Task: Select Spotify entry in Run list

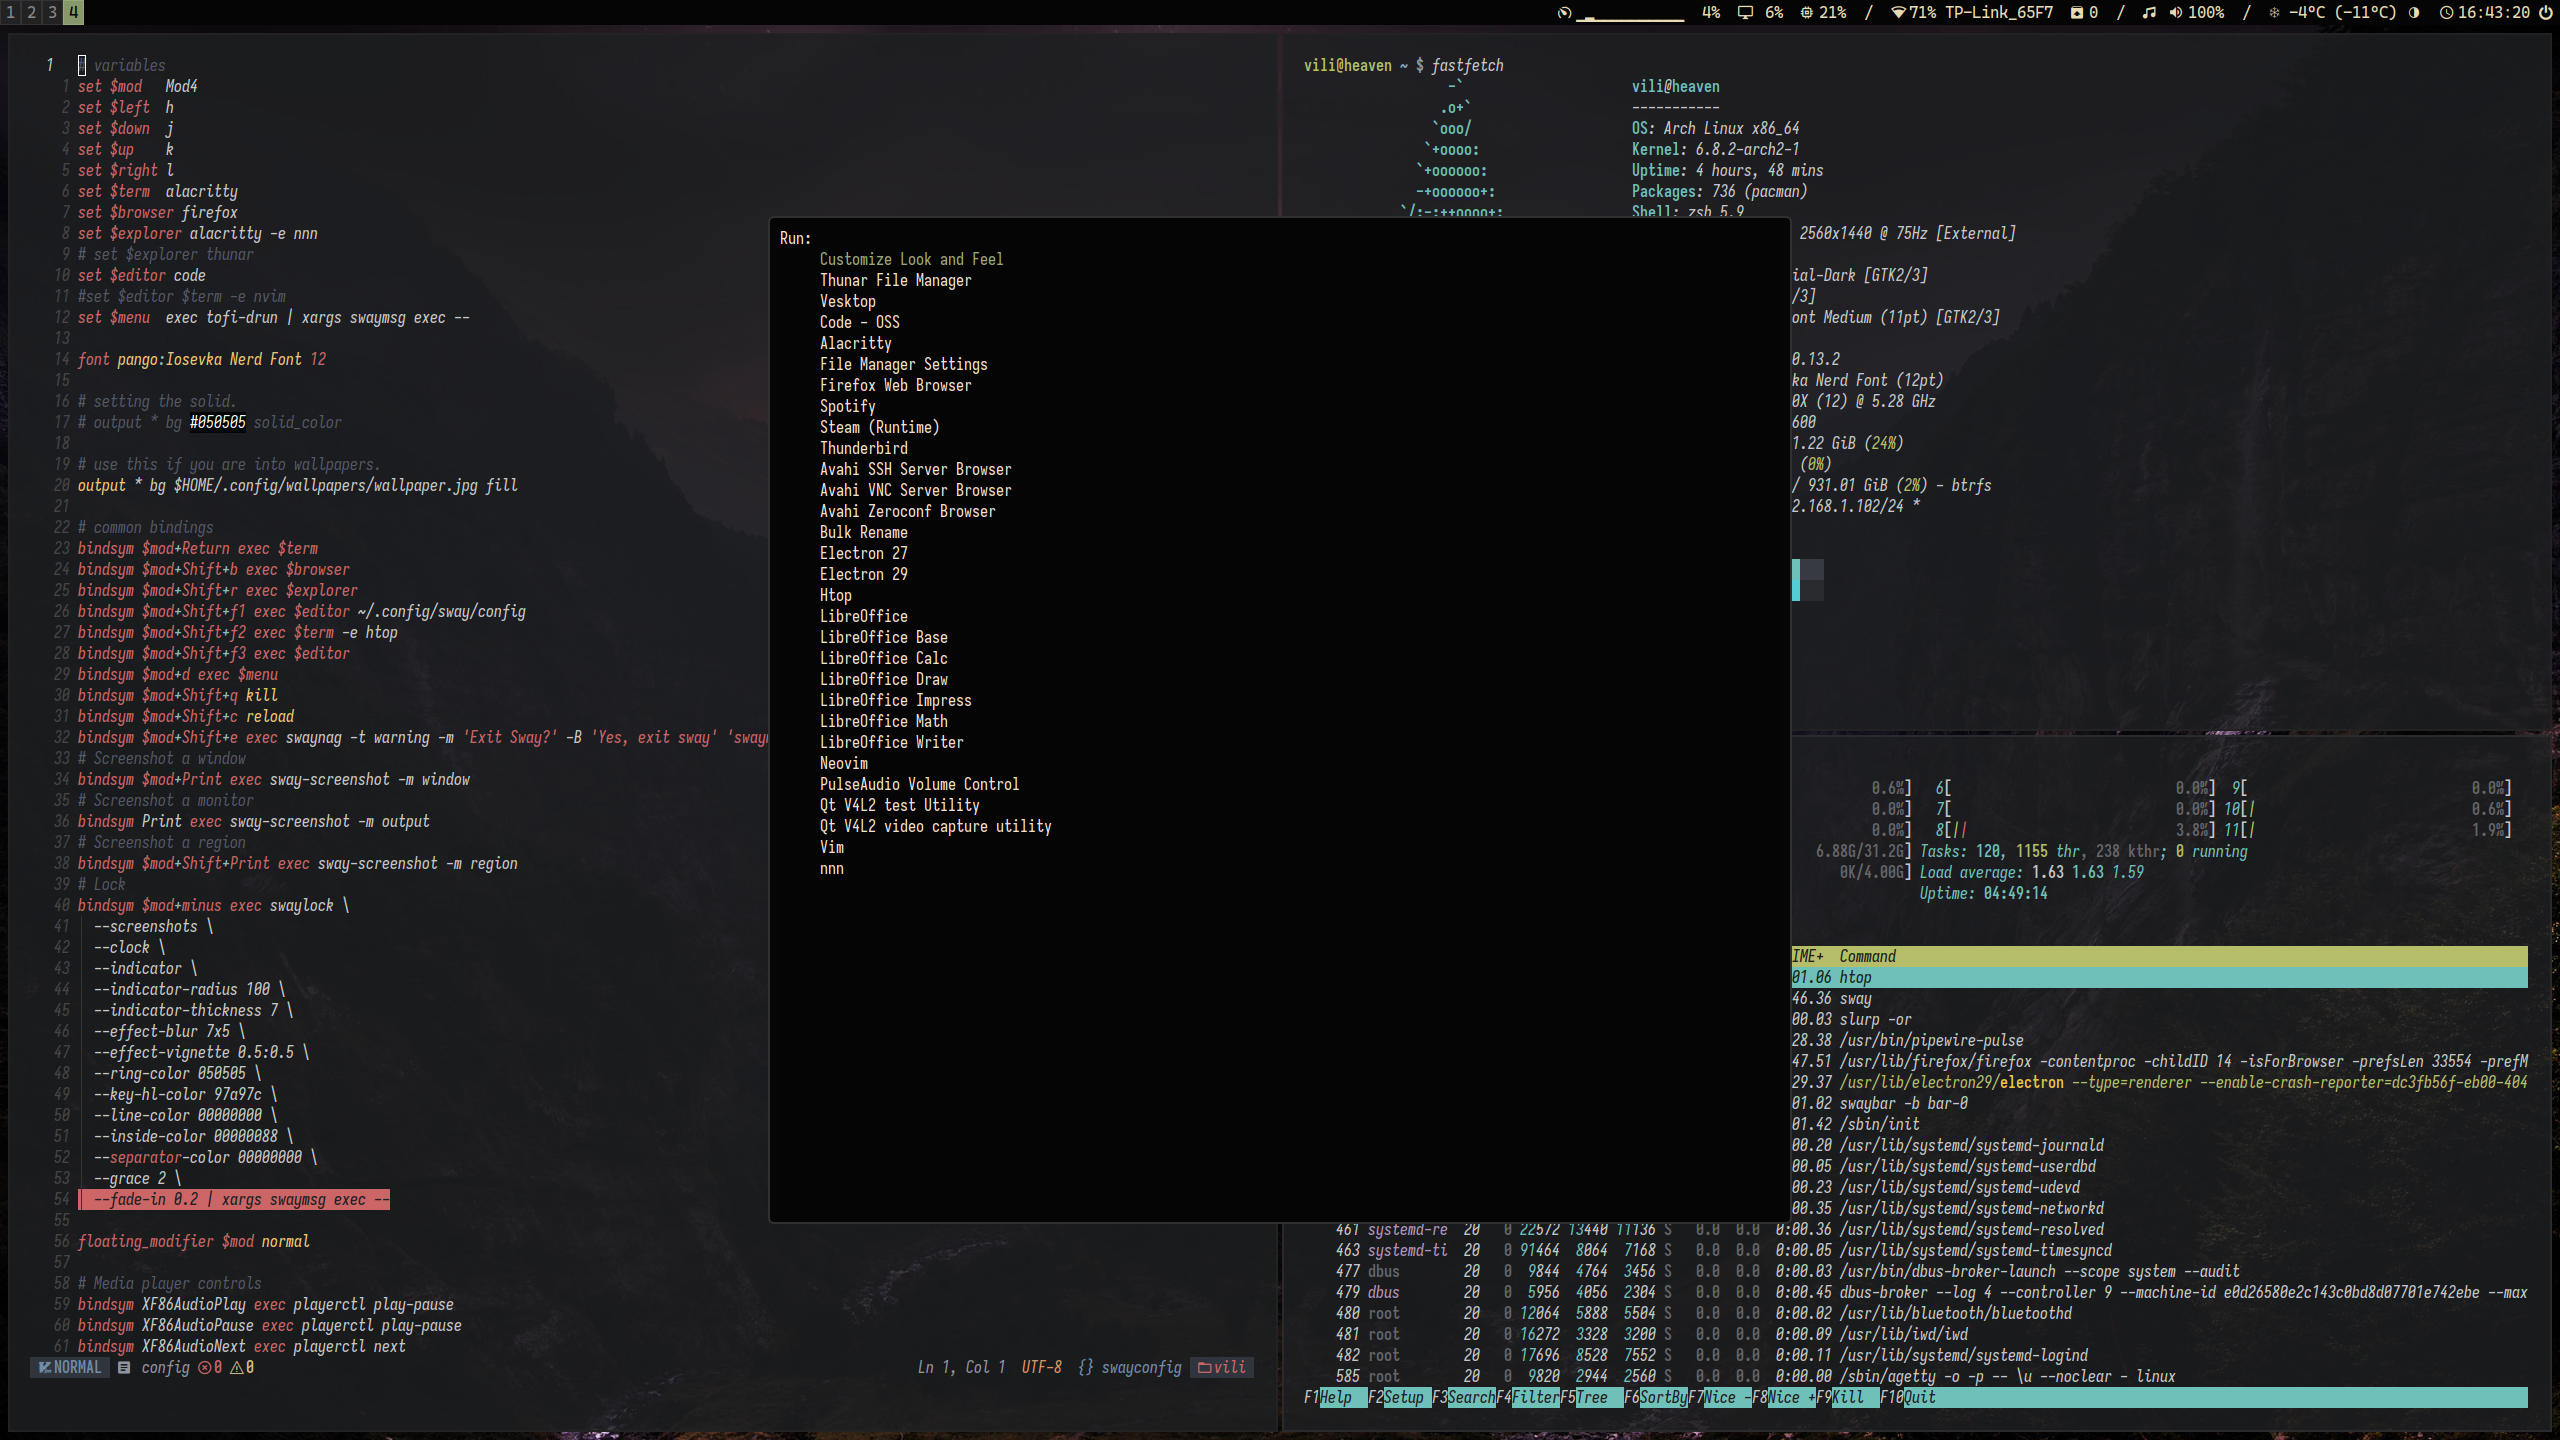Action: click(x=847, y=406)
